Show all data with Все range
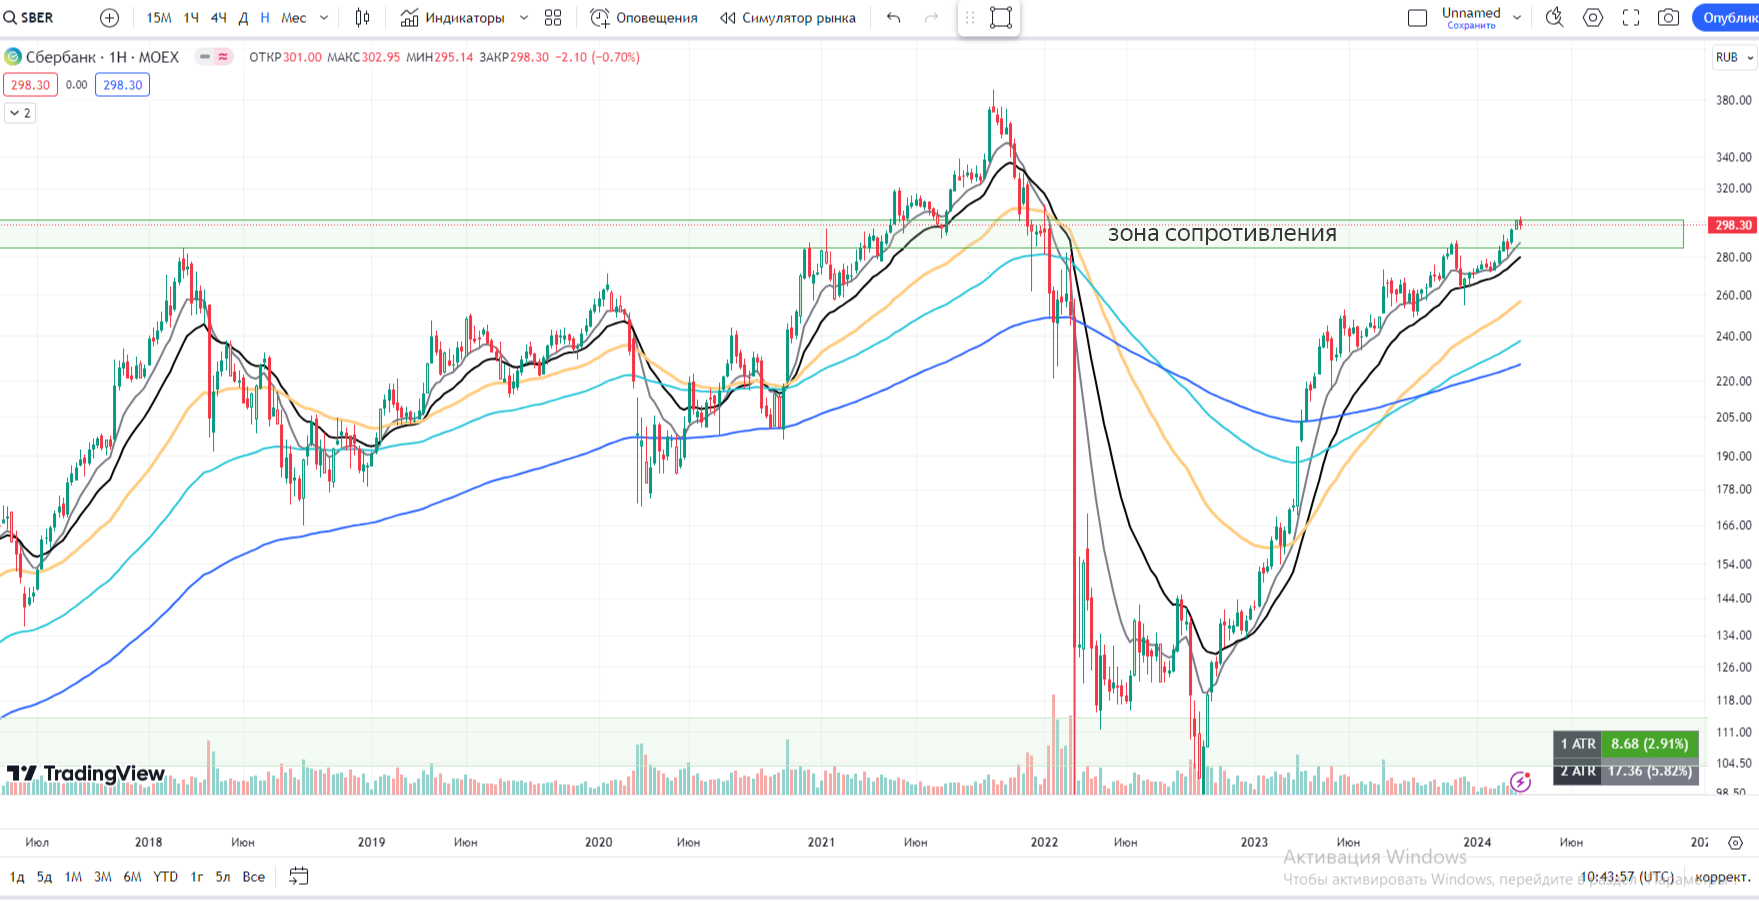 [254, 877]
